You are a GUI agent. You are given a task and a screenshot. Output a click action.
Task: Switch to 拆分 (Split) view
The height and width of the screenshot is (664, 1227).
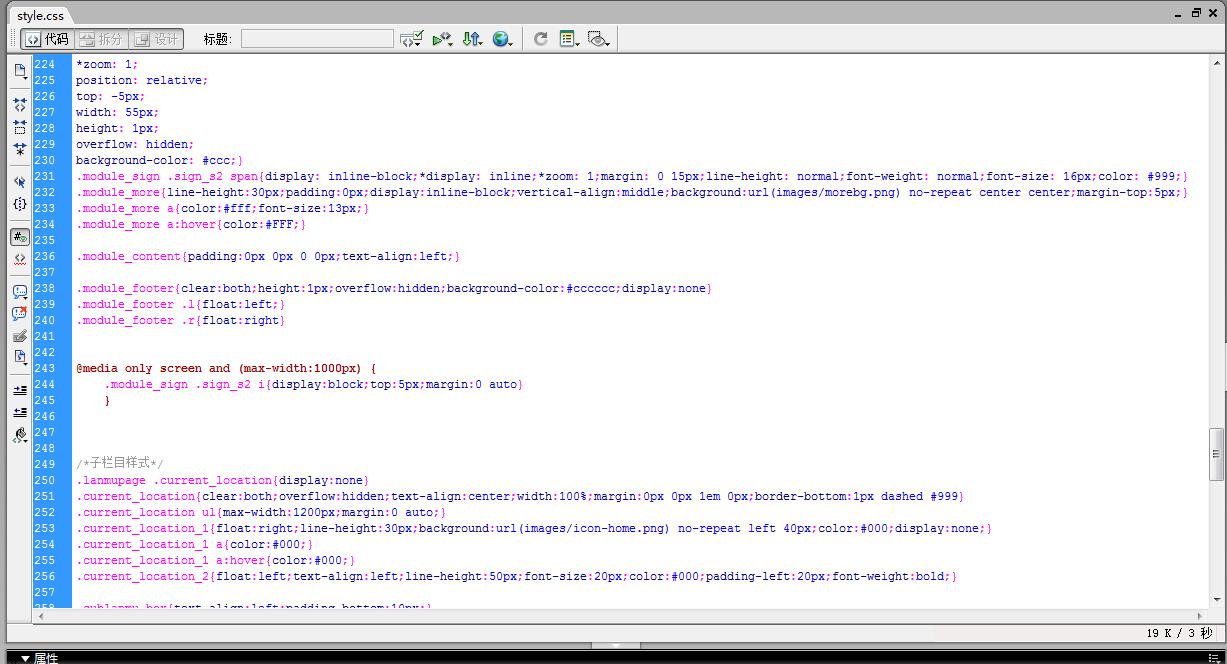click(100, 39)
